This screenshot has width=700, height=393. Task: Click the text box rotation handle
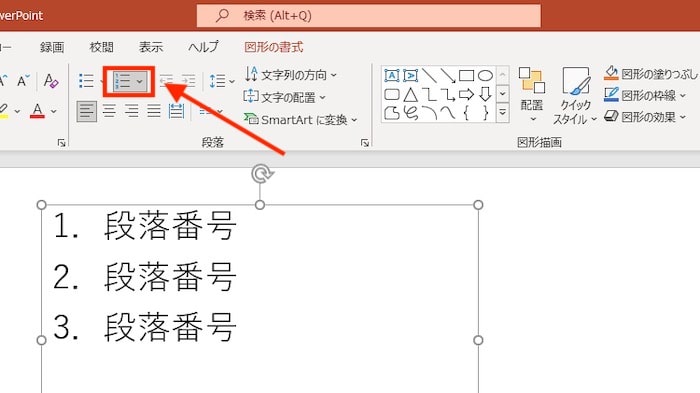262,174
